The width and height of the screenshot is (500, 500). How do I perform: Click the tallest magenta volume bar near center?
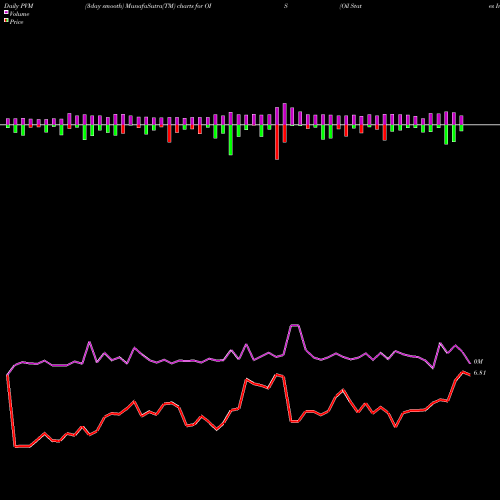[285, 114]
